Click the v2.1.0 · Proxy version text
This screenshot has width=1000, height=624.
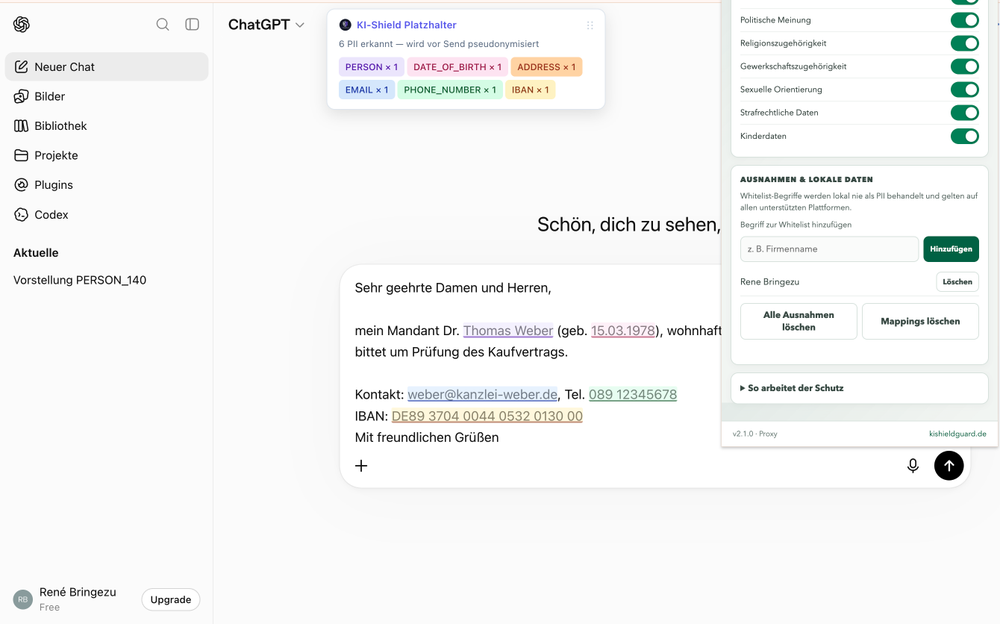click(754, 434)
